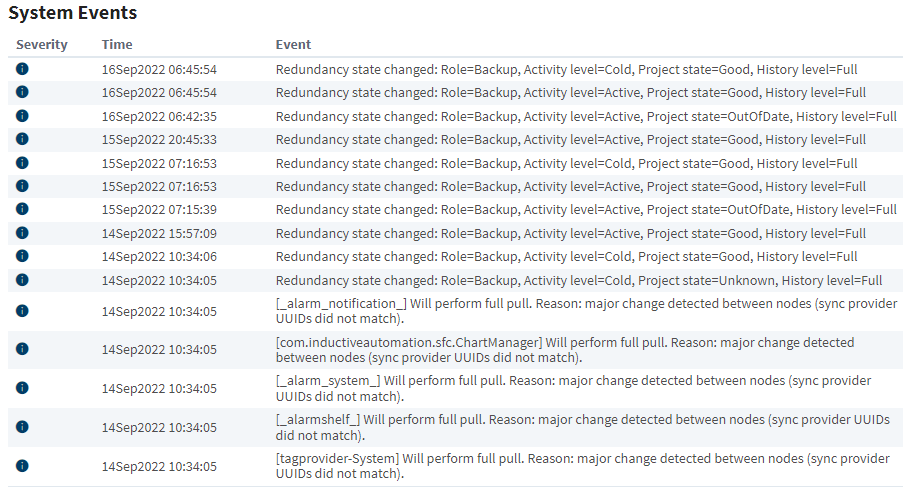Click the tagprovider-System full pull message
This screenshot has width=912, height=498.
(x=583, y=466)
